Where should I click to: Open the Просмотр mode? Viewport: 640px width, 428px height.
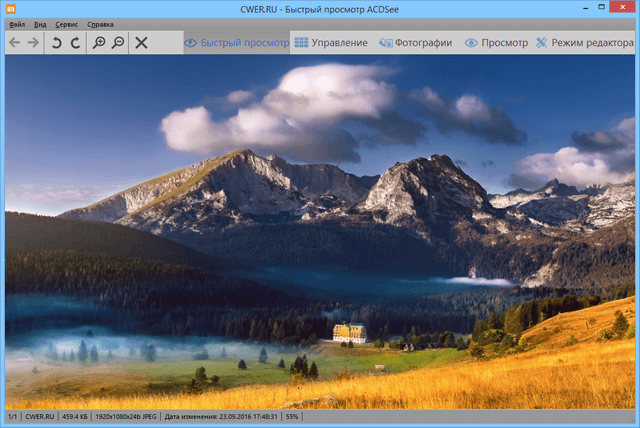pos(496,43)
